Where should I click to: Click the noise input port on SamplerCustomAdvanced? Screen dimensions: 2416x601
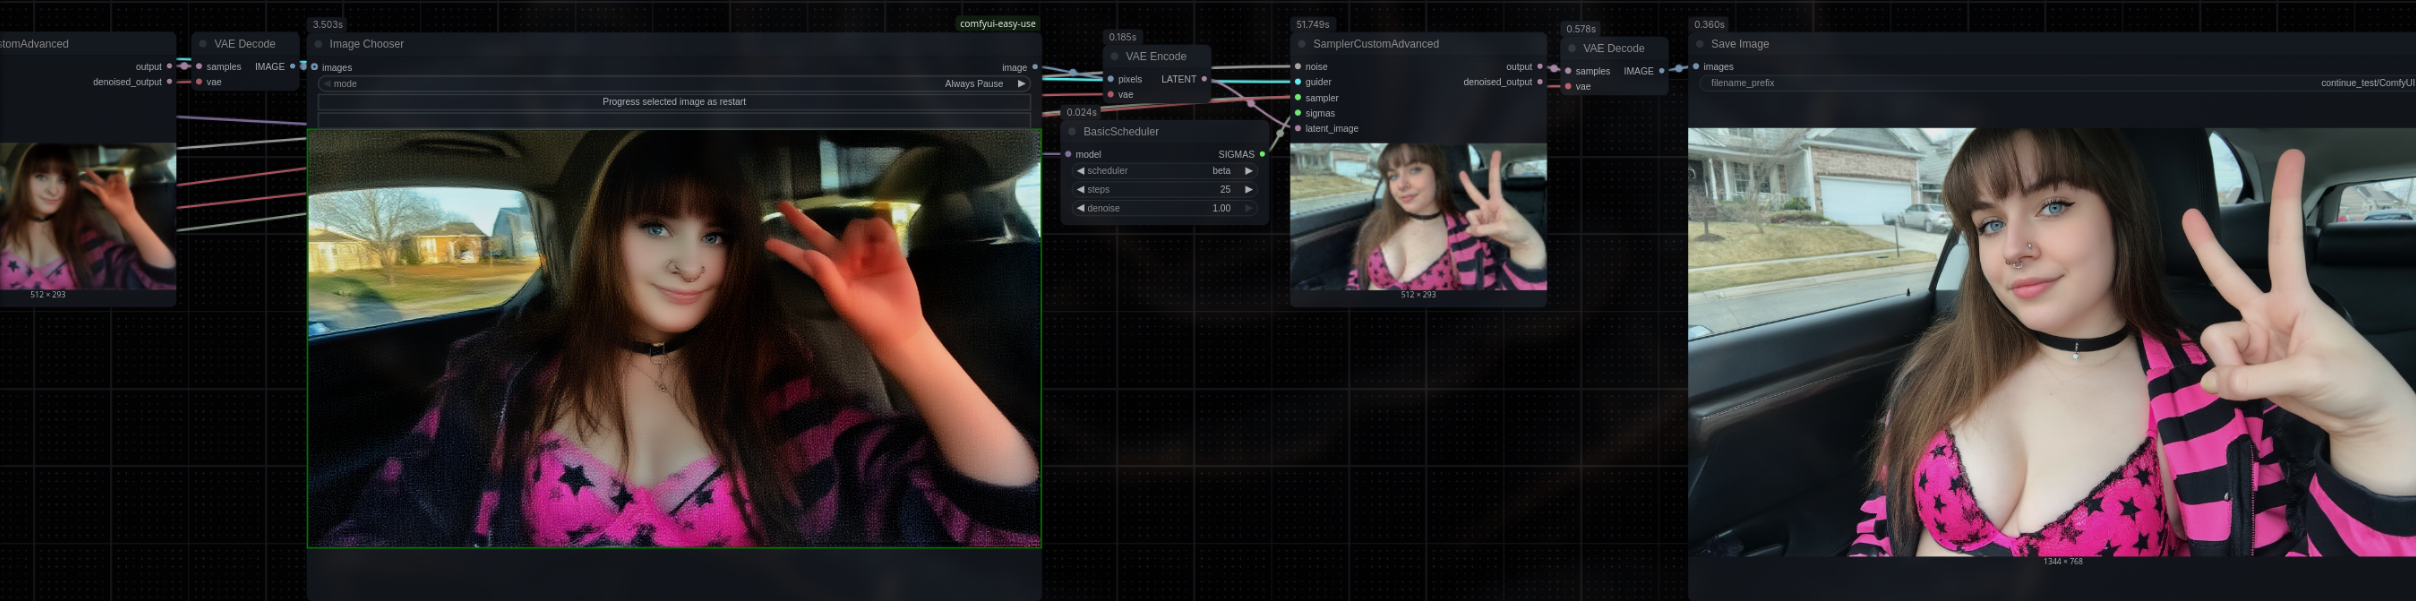tap(1298, 67)
